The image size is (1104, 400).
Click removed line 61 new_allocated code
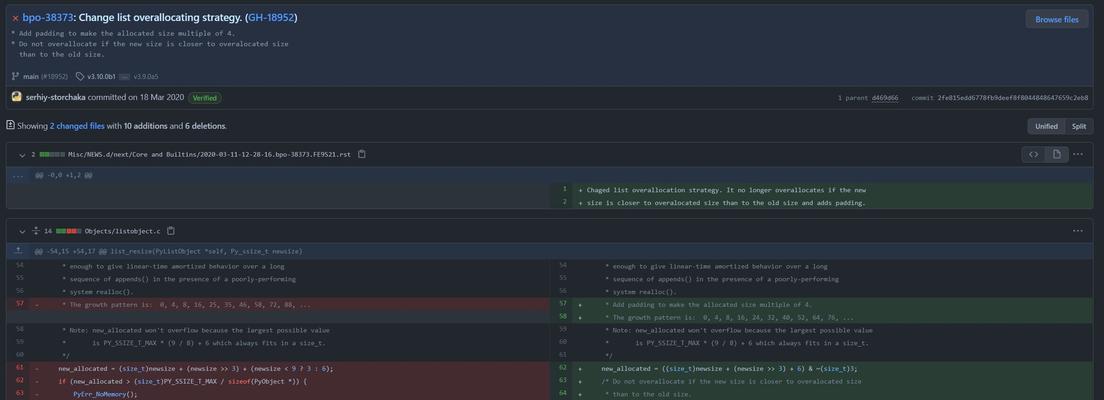196,368
